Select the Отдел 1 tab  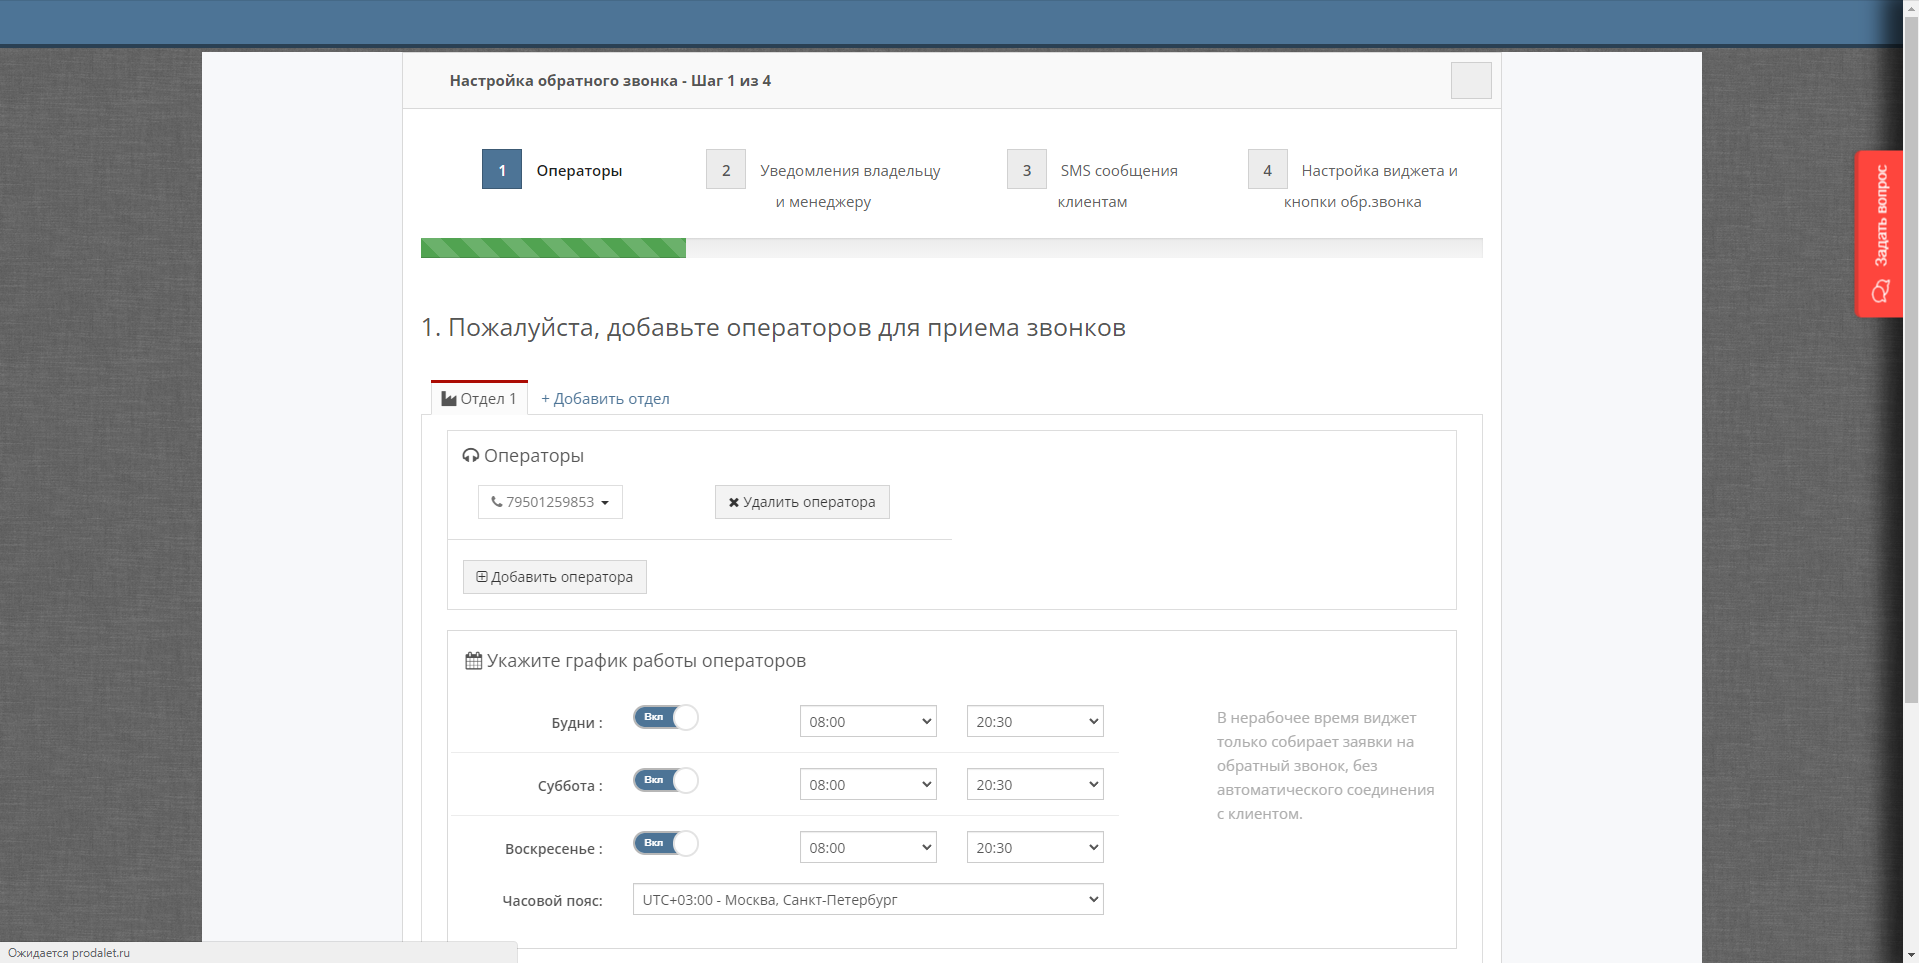(479, 398)
